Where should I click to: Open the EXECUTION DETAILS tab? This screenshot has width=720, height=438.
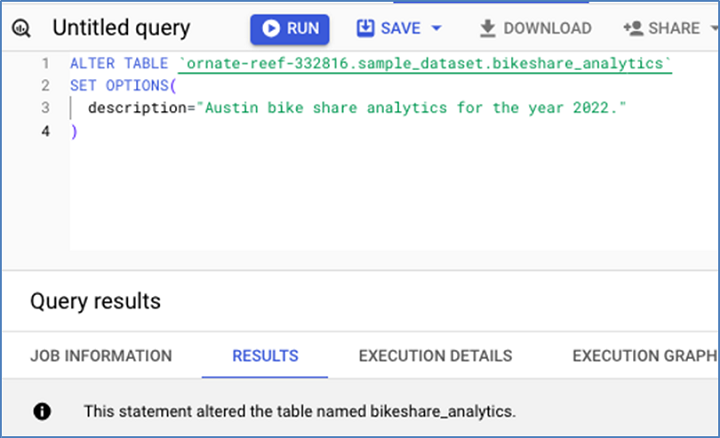click(435, 356)
